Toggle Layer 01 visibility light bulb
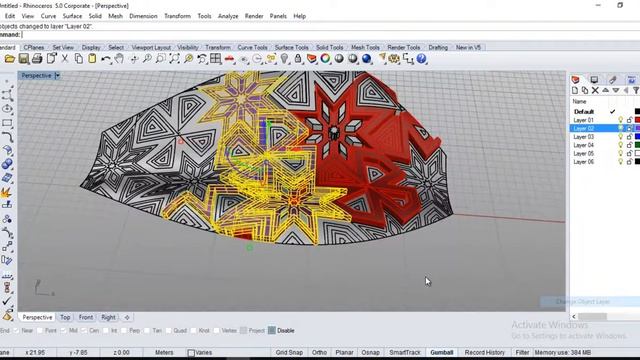Viewport: 640px width, 360px height. tap(620, 120)
